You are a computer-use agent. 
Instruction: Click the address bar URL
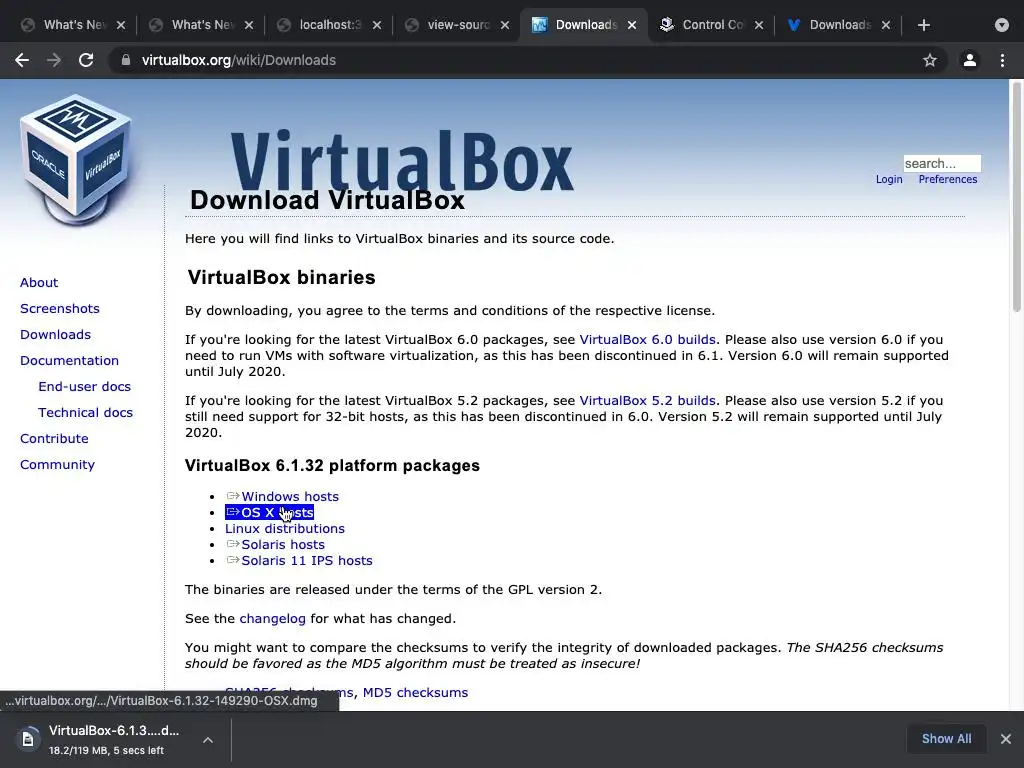pos(239,60)
